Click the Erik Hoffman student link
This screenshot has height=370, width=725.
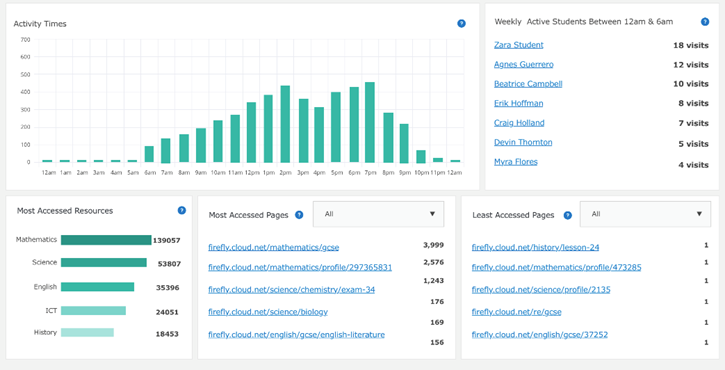pyautogui.click(x=518, y=103)
